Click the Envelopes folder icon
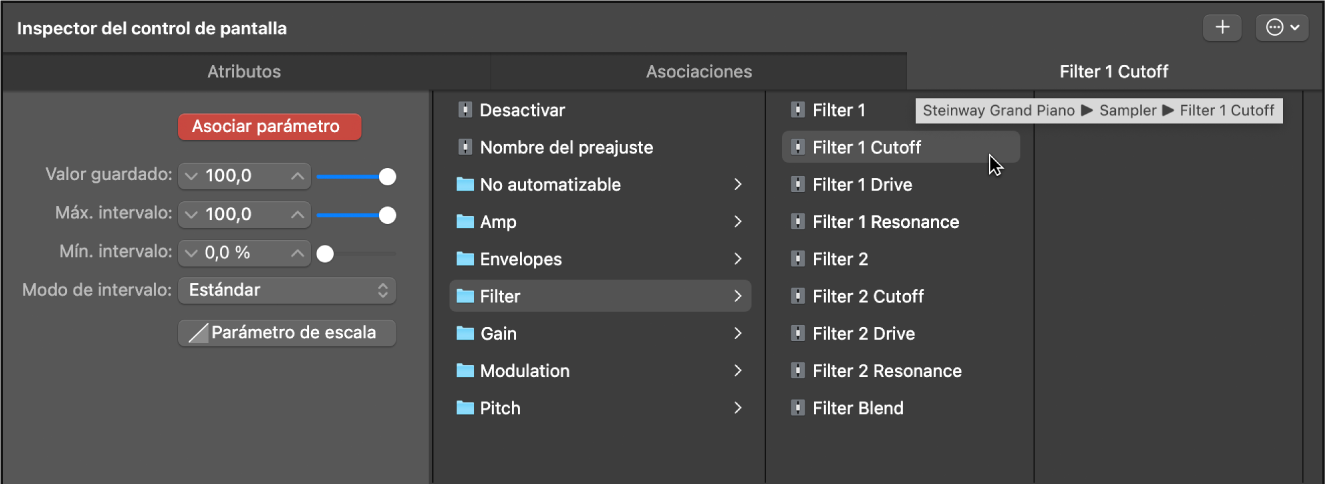 [464, 259]
